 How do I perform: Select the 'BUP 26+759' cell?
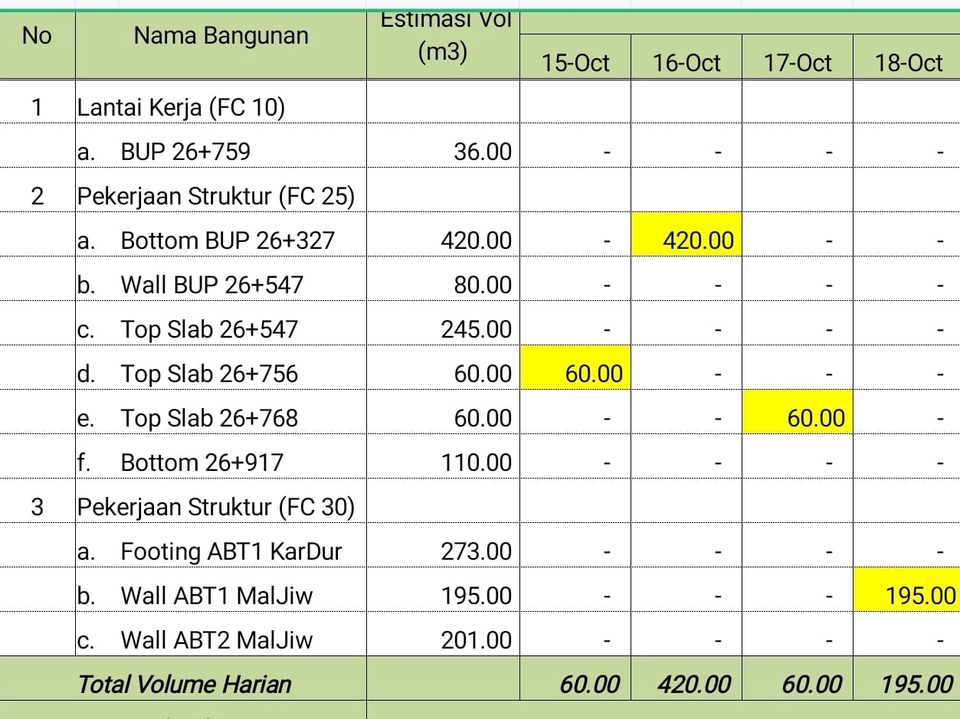pyautogui.click(x=221, y=146)
